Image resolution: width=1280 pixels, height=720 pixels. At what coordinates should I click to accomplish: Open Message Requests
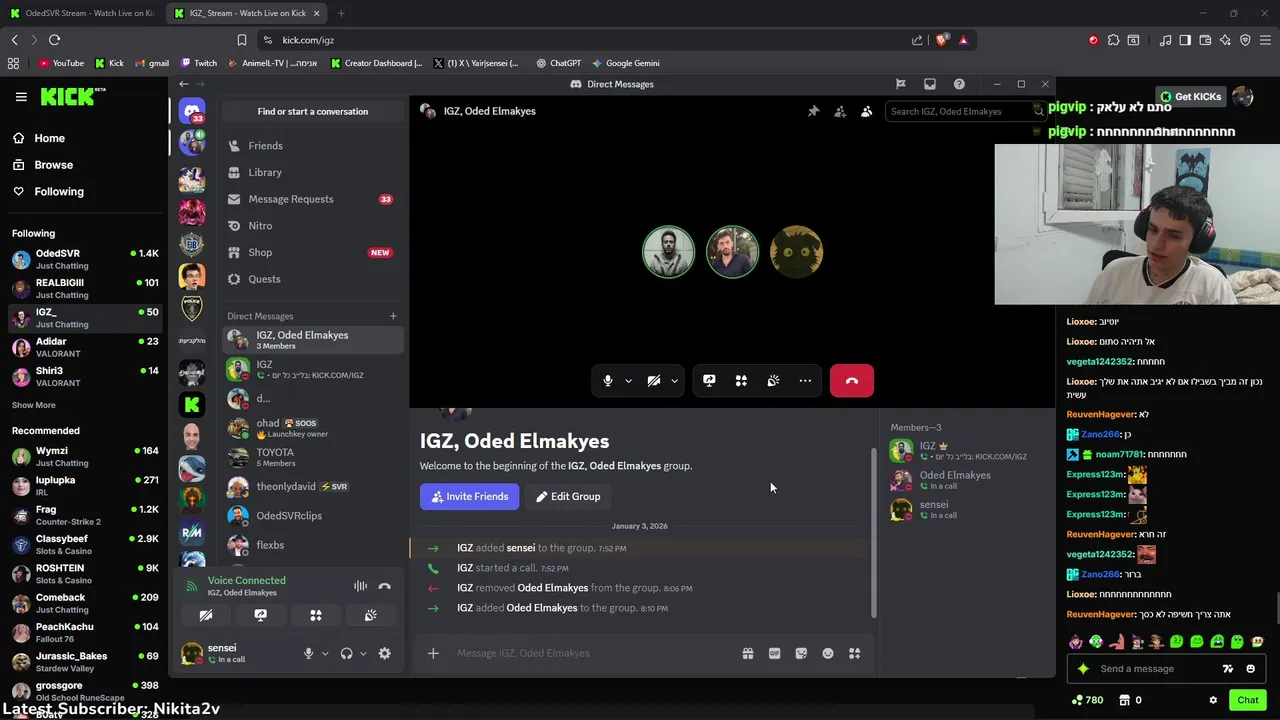click(x=312, y=199)
